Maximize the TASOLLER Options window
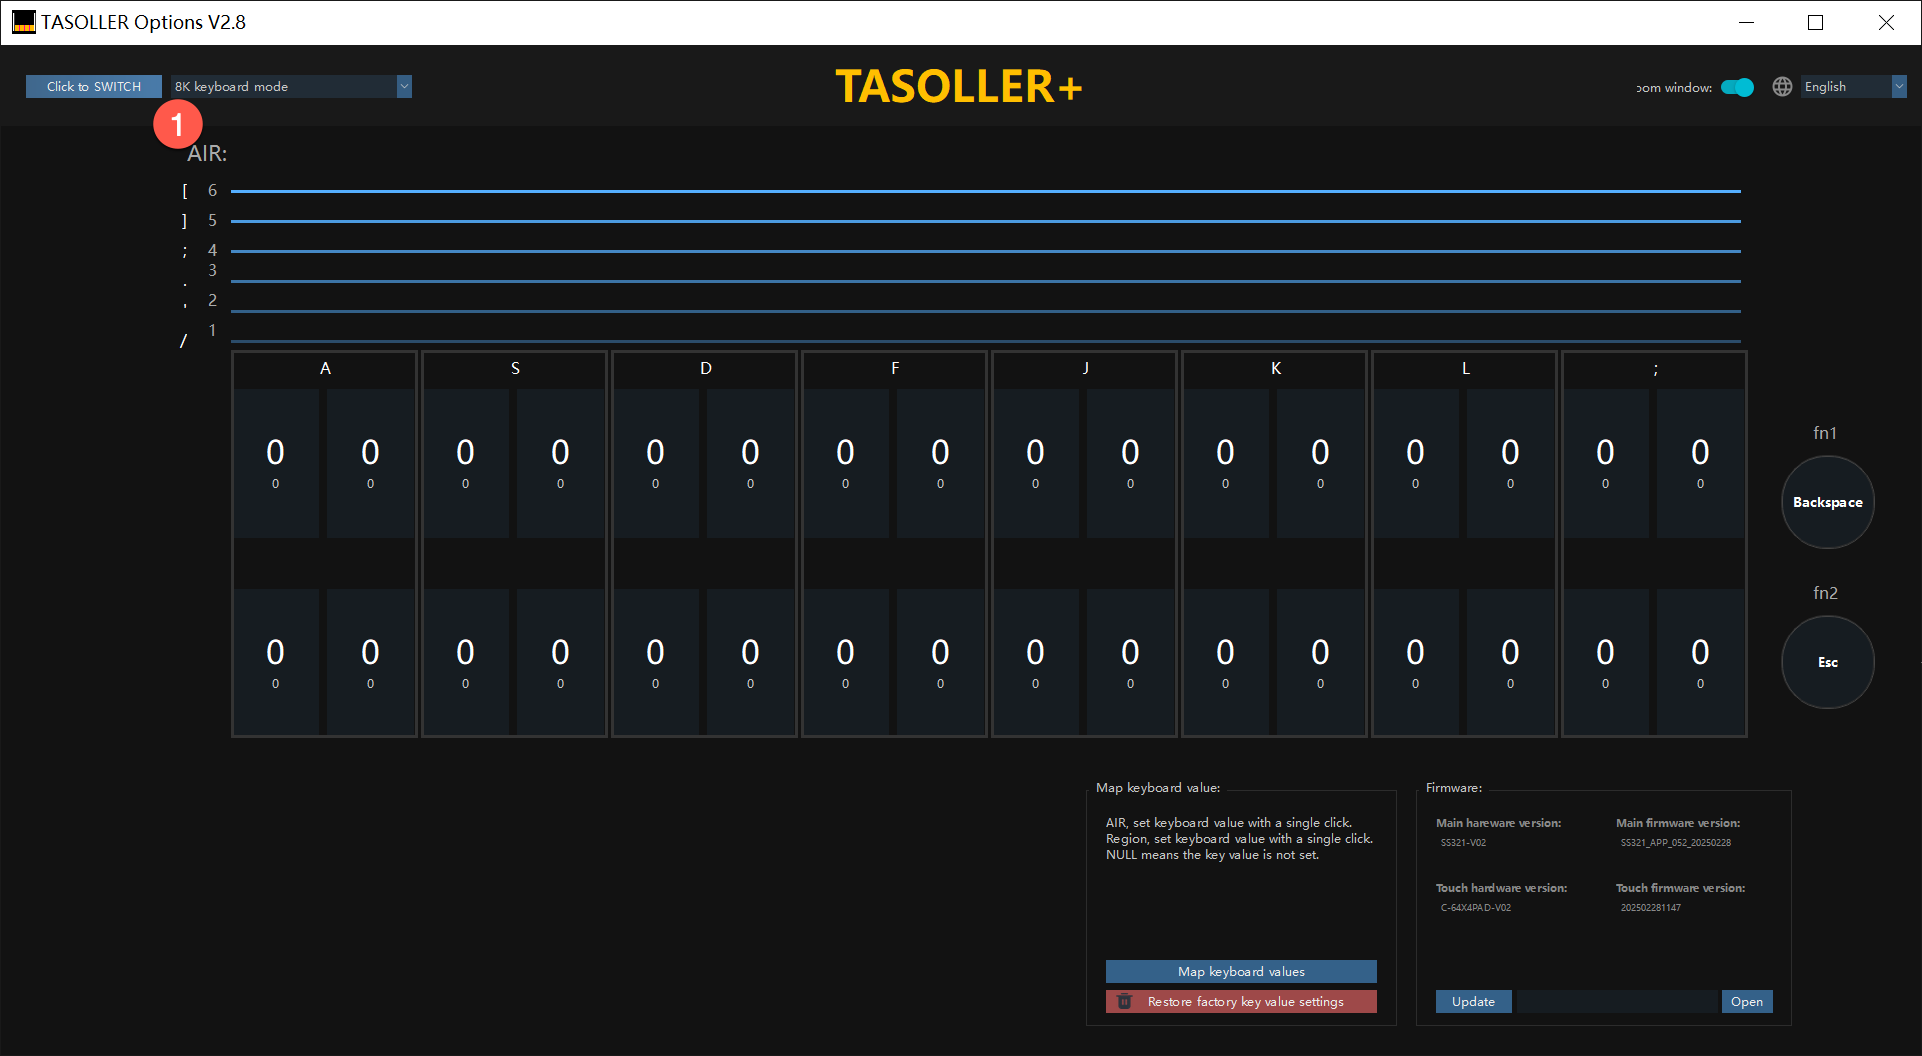Viewport: 1922px width, 1056px height. click(x=1816, y=22)
